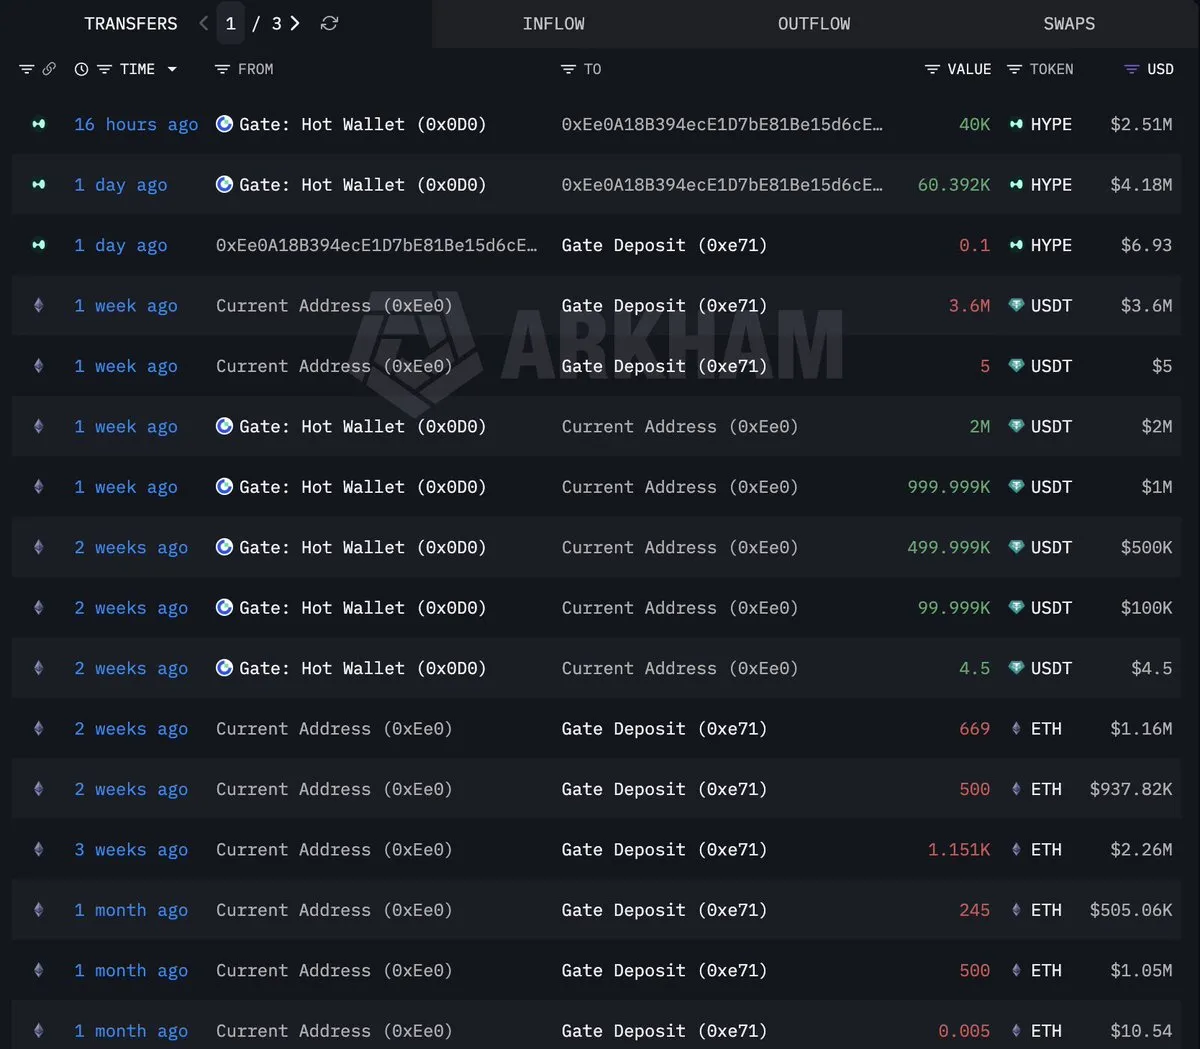This screenshot has width=1200, height=1049.
Task: Click Ethereum chain icon of 669 ETH row
Action: [39, 729]
